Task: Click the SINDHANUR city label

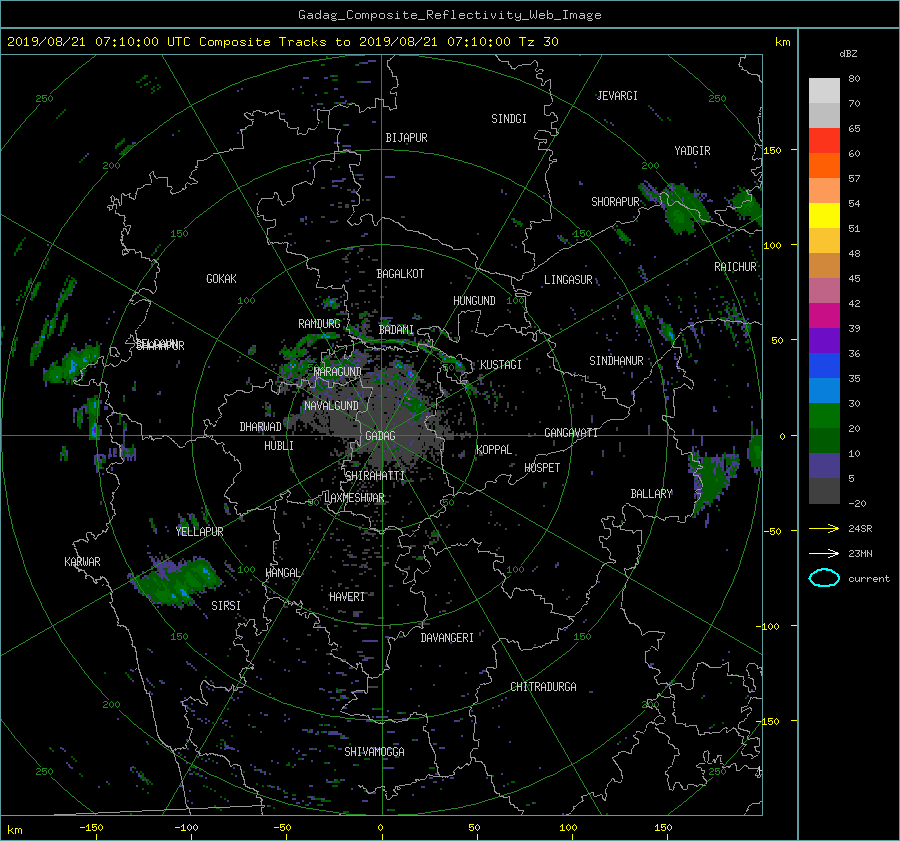Action: 616,361
